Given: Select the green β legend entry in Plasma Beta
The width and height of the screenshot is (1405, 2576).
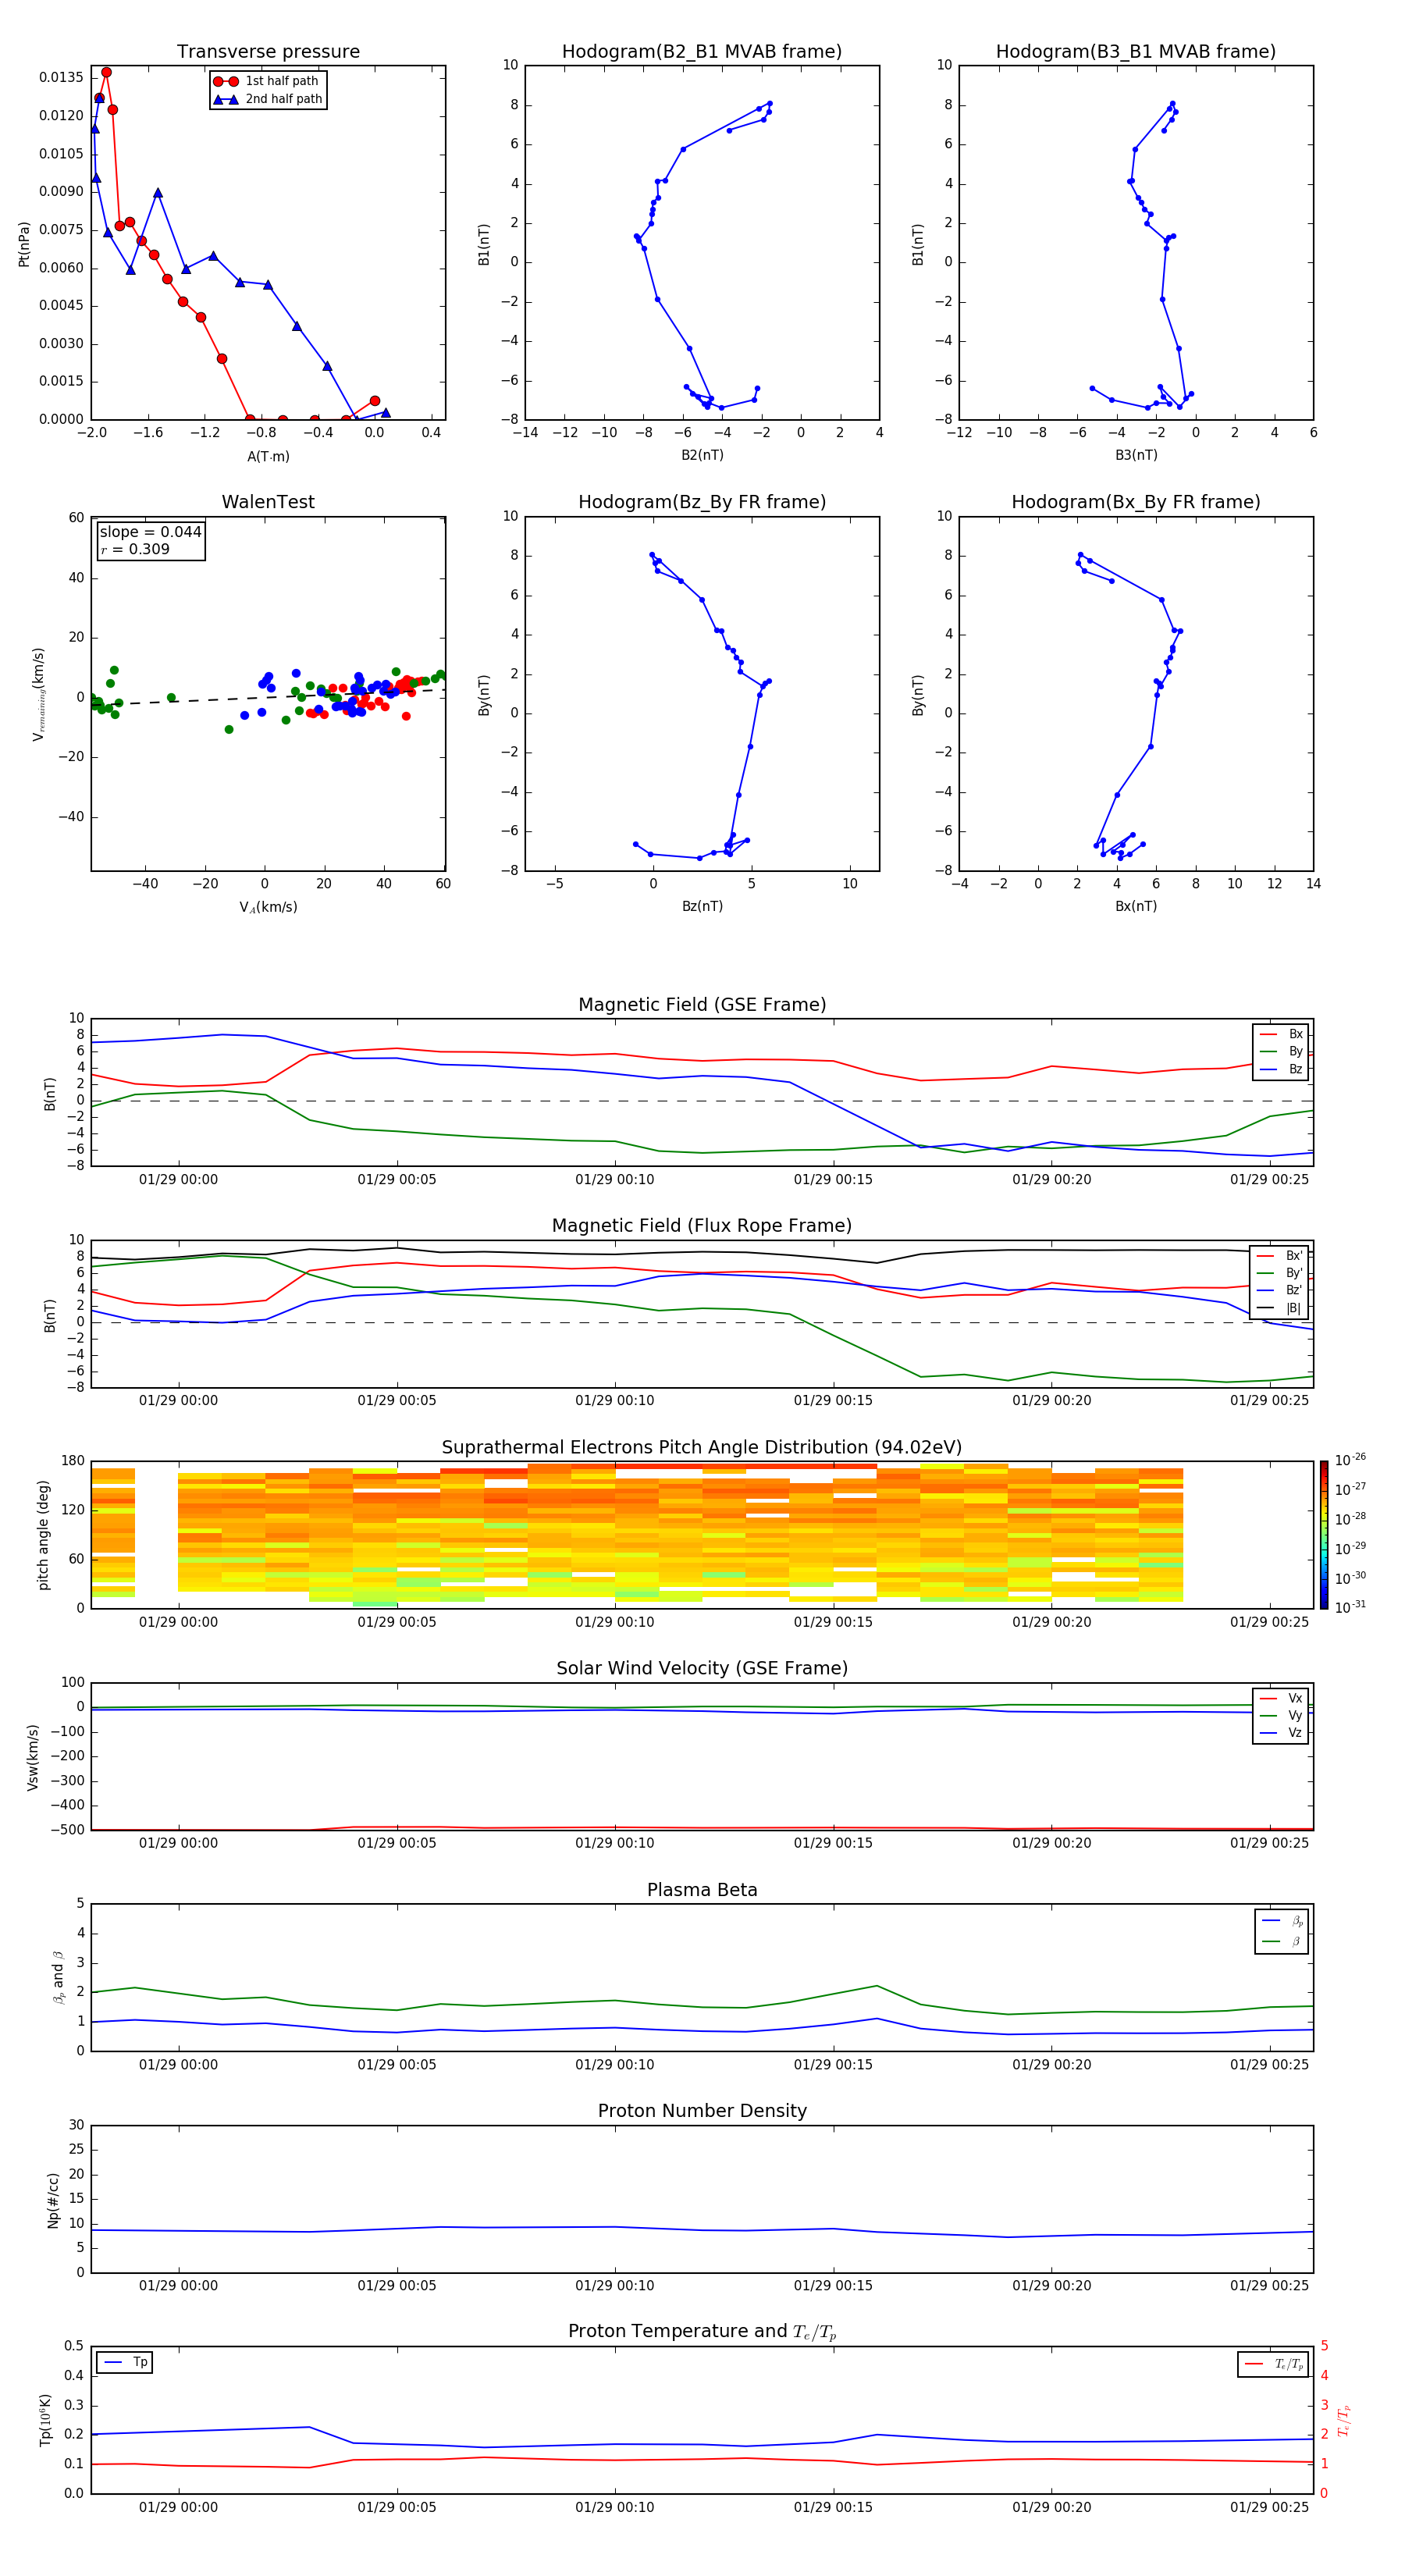Looking at the screenshot, I should pyautogui.click(x=1282, y=1942).
